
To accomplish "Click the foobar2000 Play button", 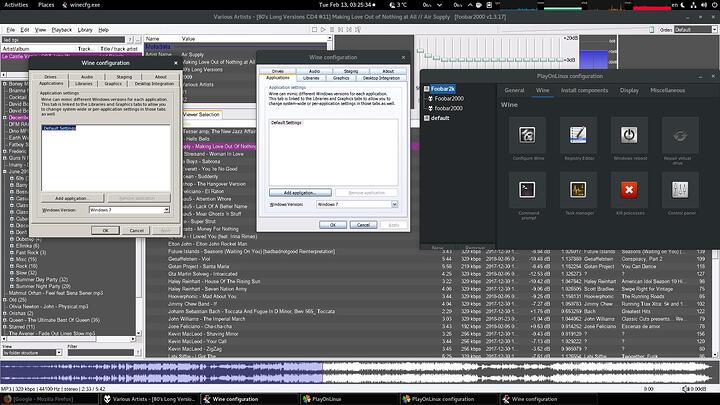I will point(323,29).
